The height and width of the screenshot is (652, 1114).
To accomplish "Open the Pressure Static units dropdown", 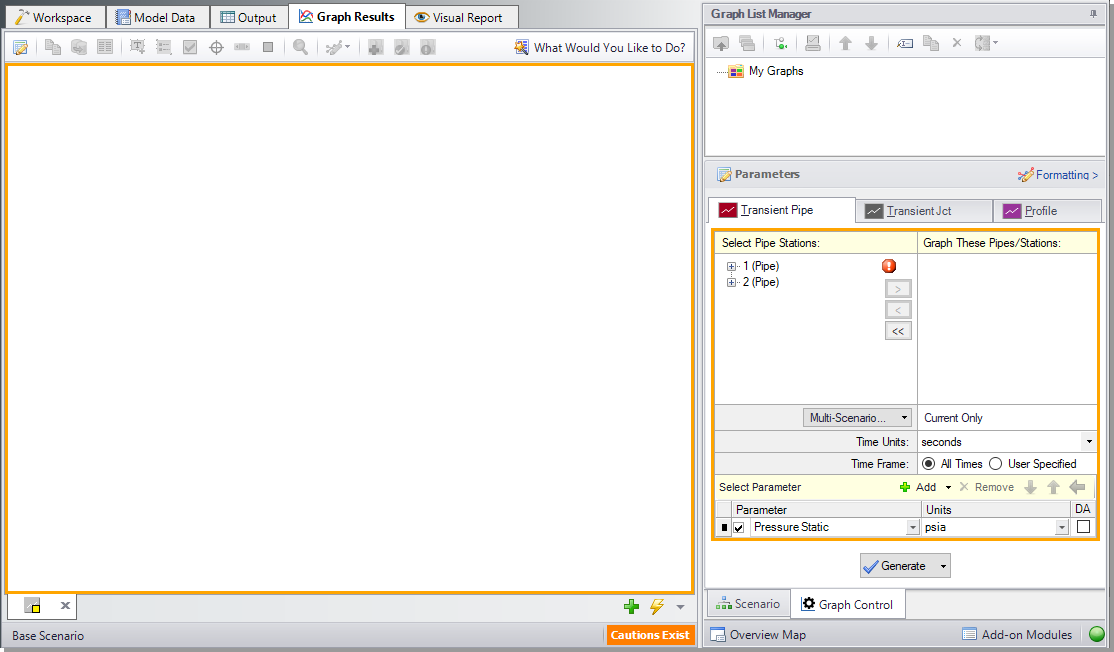I will pos(1062,527).
